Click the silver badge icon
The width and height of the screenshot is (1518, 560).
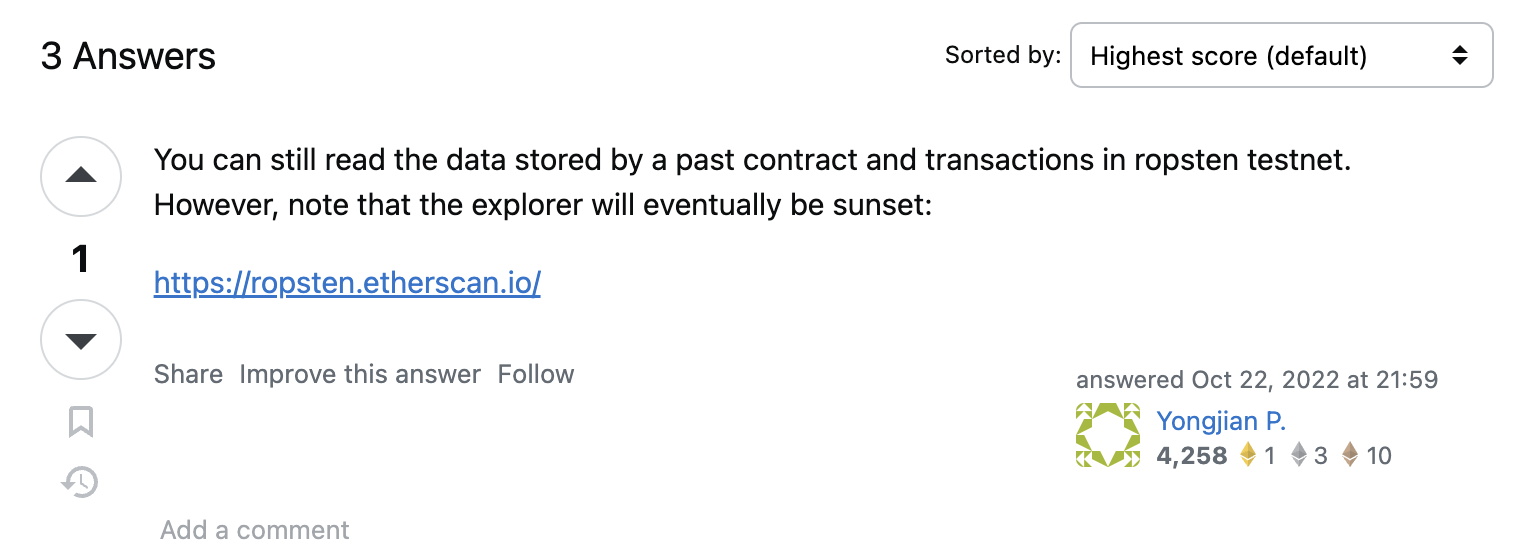point(1299,456)
